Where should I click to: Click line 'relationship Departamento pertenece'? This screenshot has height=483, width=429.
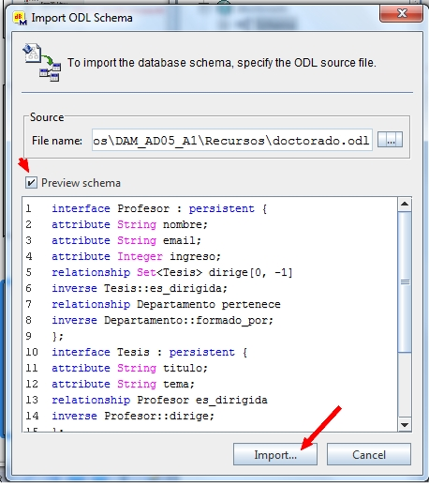[166, 304]
